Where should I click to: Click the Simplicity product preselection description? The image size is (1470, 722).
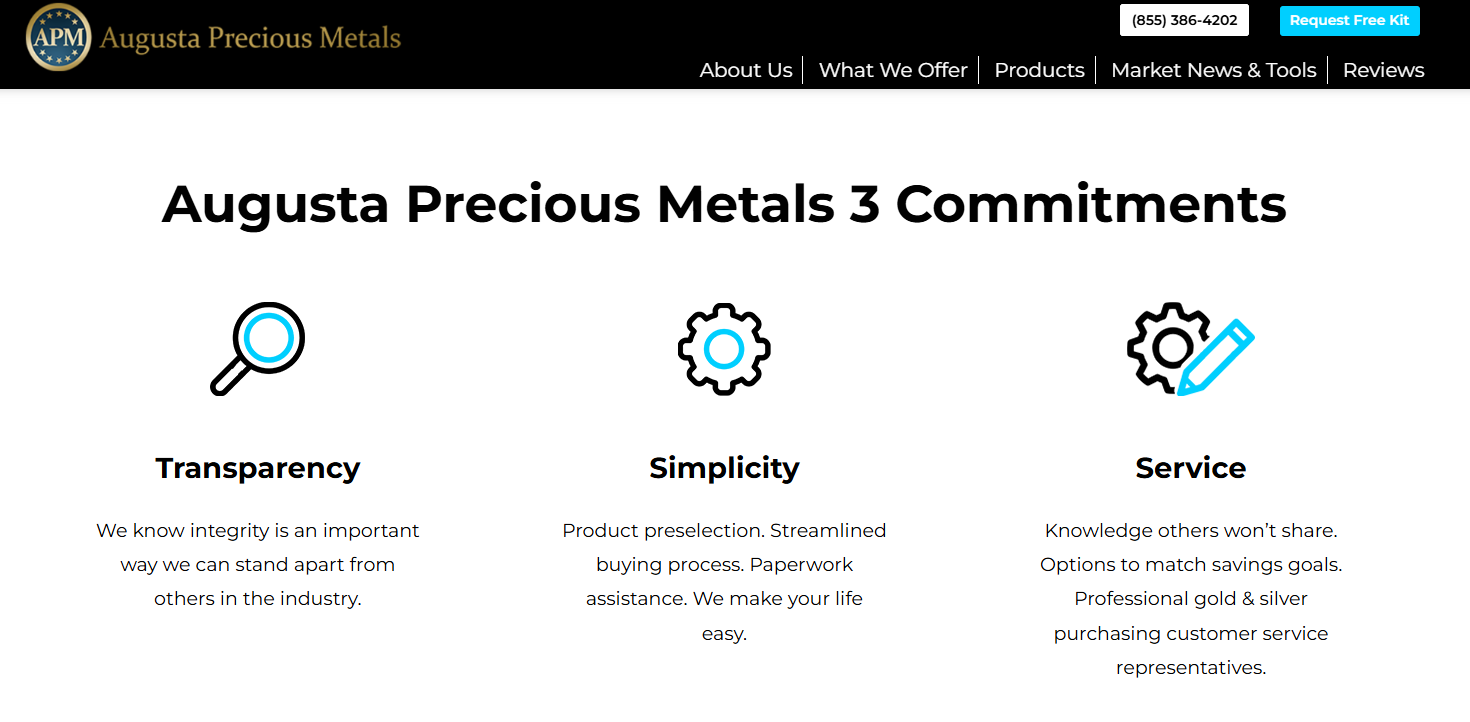[724, 582]
